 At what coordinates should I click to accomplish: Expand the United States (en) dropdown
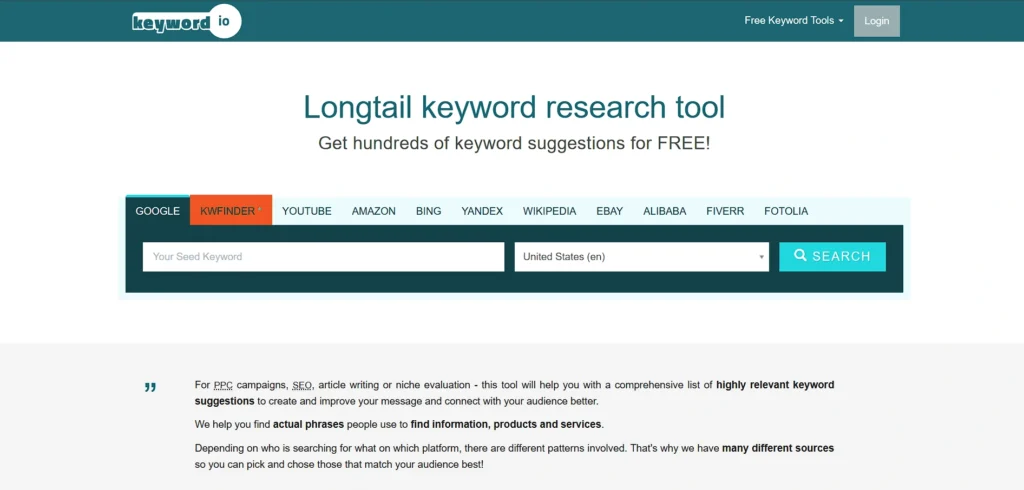pyautogui.click(x=641, y=257)
